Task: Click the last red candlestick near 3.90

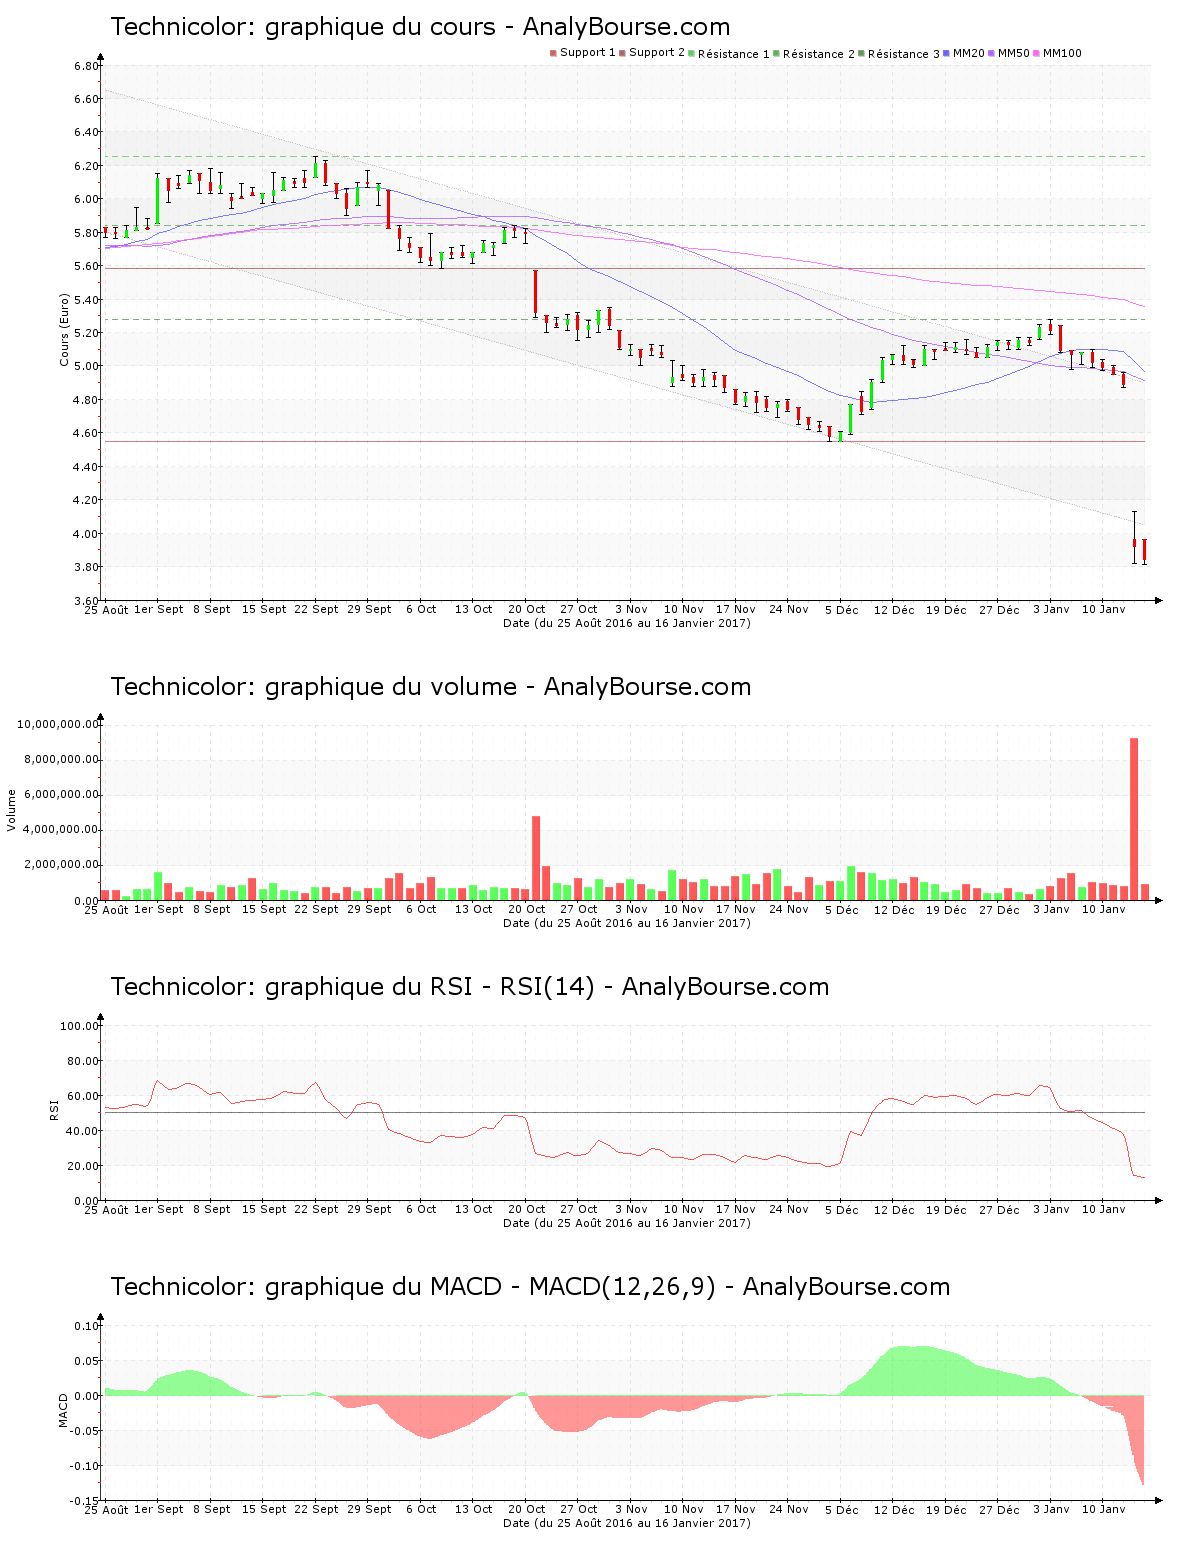Action: point(1145,552)
